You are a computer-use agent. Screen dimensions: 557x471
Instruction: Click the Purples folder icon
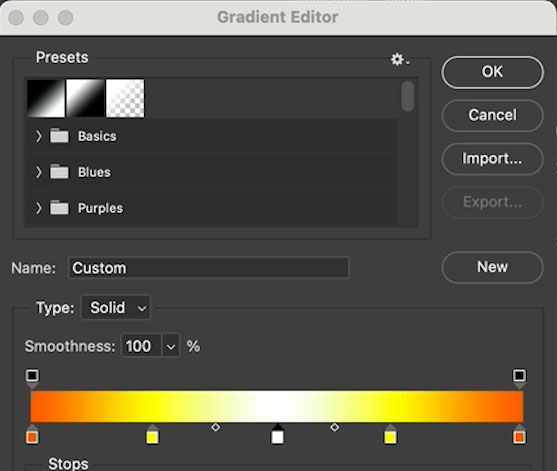[59, 207]
